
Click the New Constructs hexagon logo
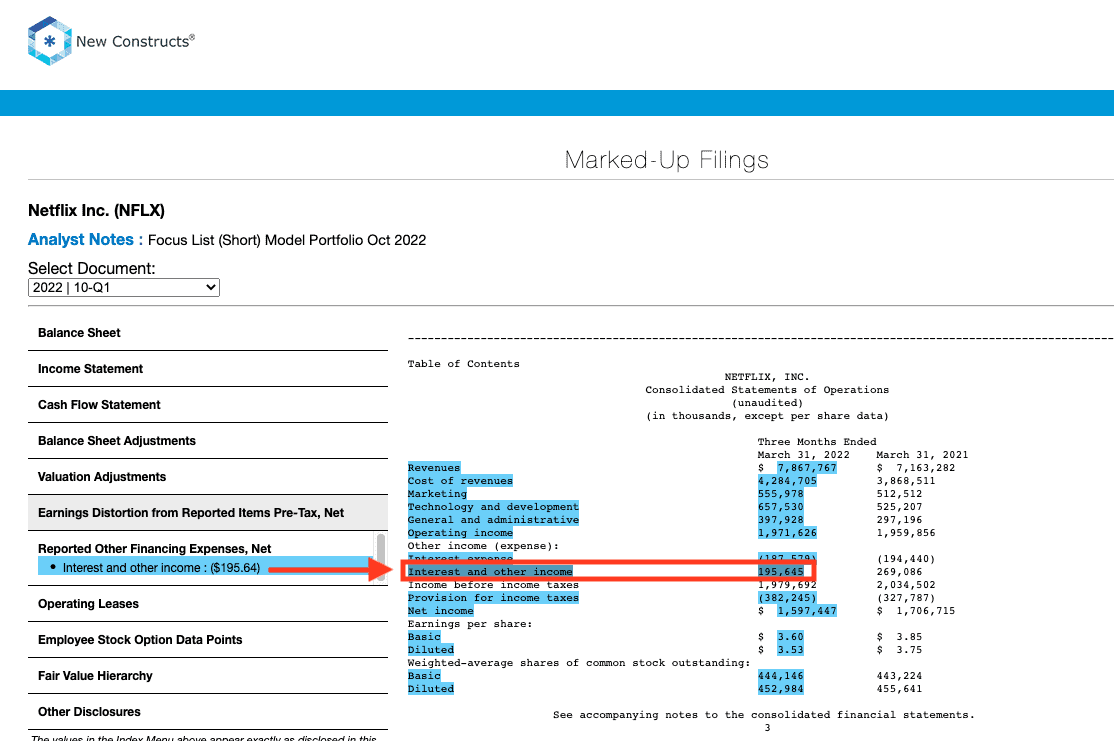(x=50, y=41)
